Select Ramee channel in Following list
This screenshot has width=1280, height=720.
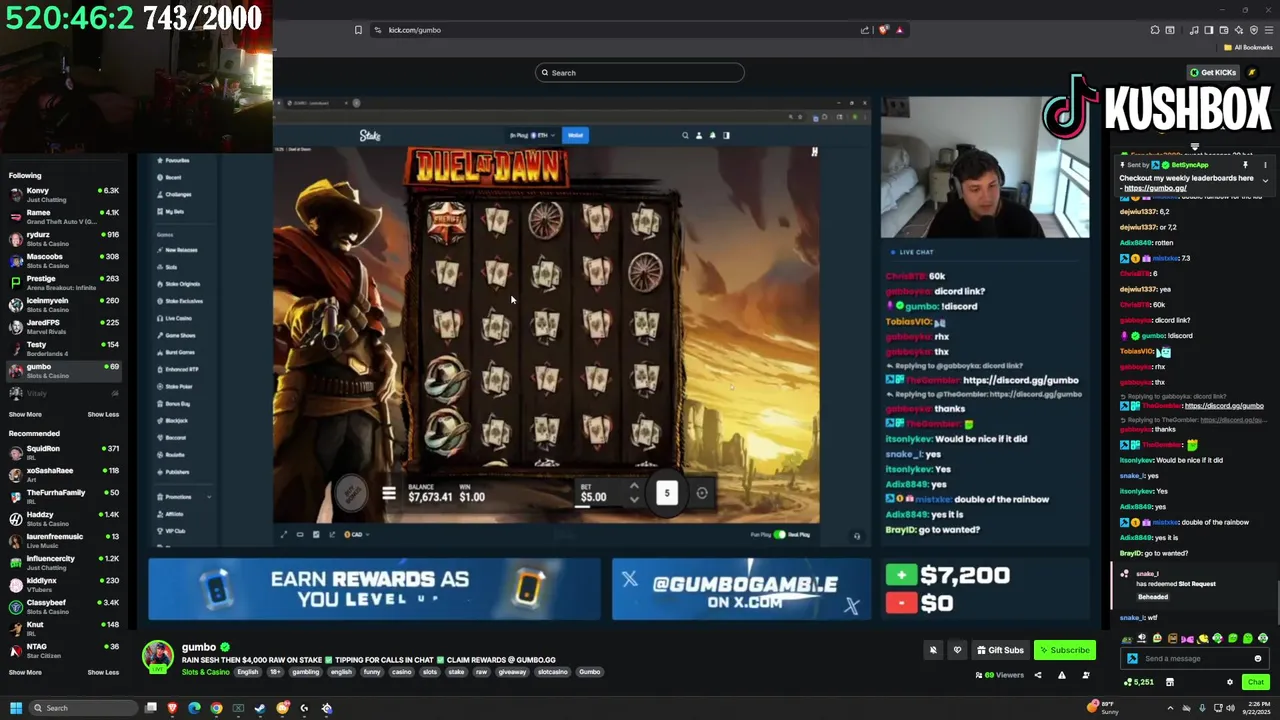62,216
